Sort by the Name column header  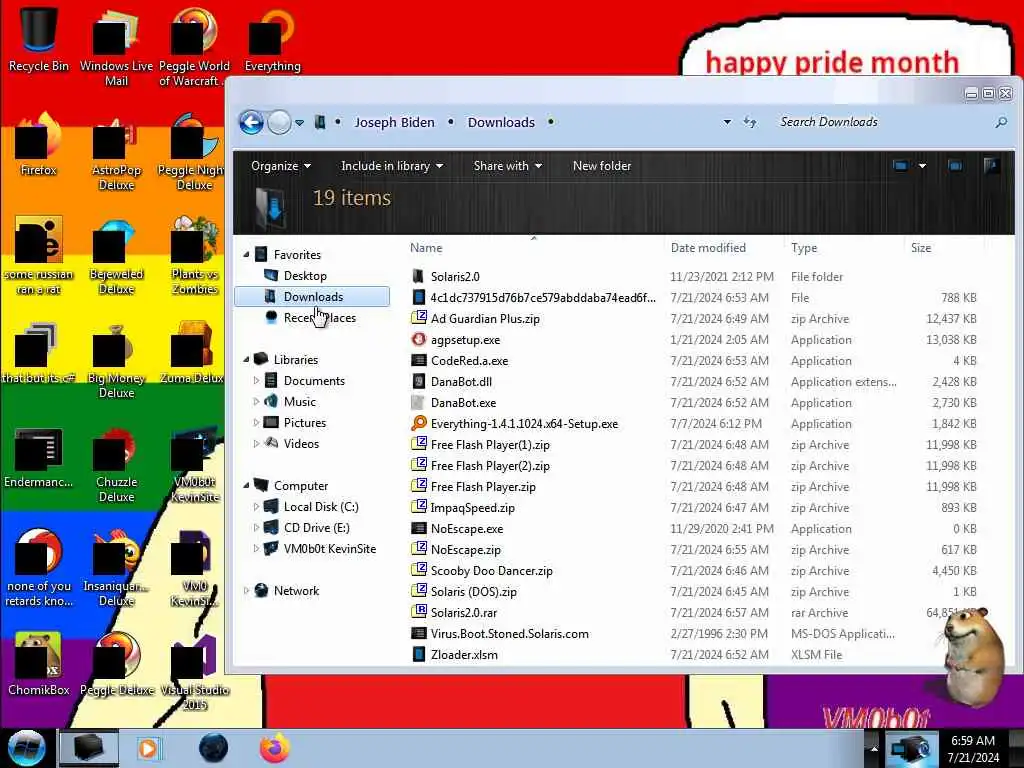point(426,248)
